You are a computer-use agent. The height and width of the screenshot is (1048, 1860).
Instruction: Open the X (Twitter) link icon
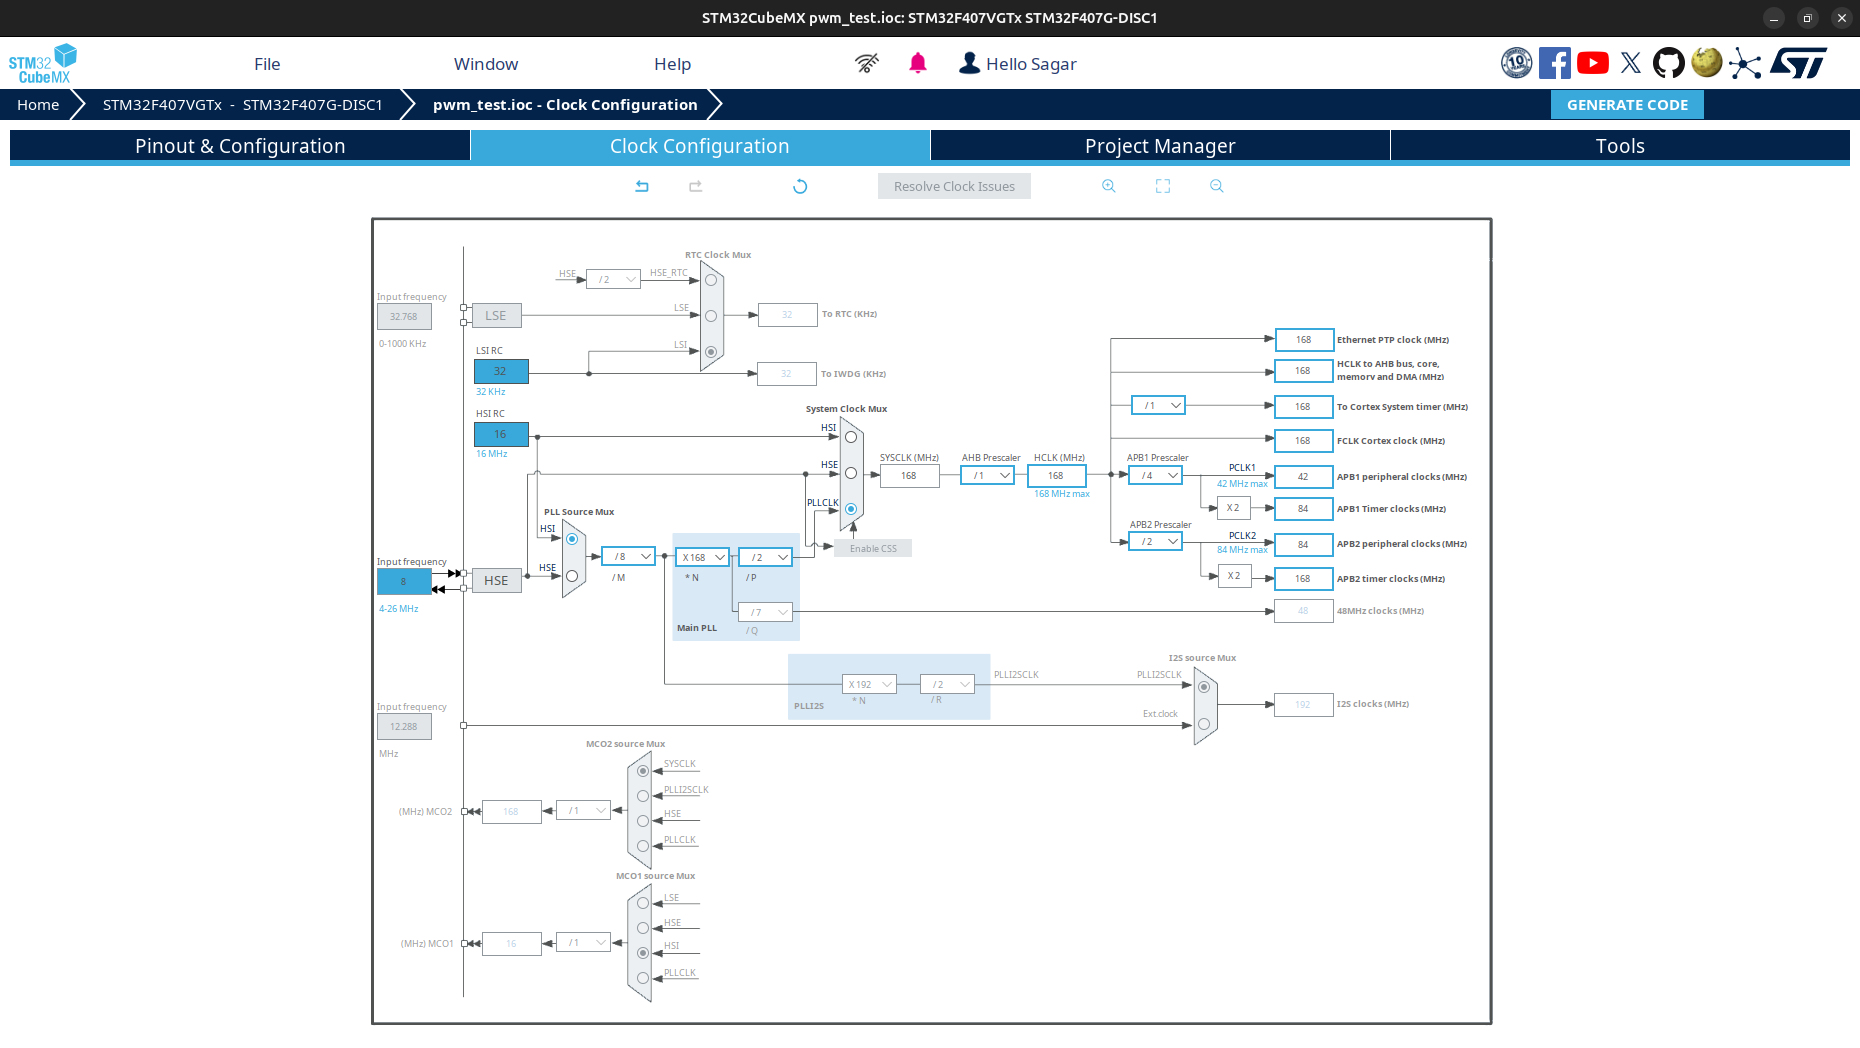click(x=1631, y=63)
